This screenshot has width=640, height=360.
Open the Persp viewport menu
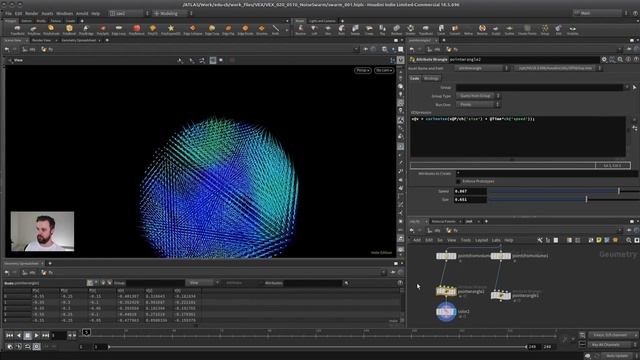coord(362,70)
